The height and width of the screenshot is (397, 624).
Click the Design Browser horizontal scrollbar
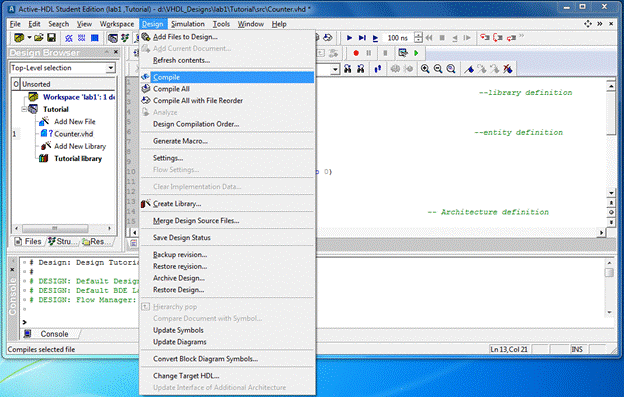click(x=62, y=229)
